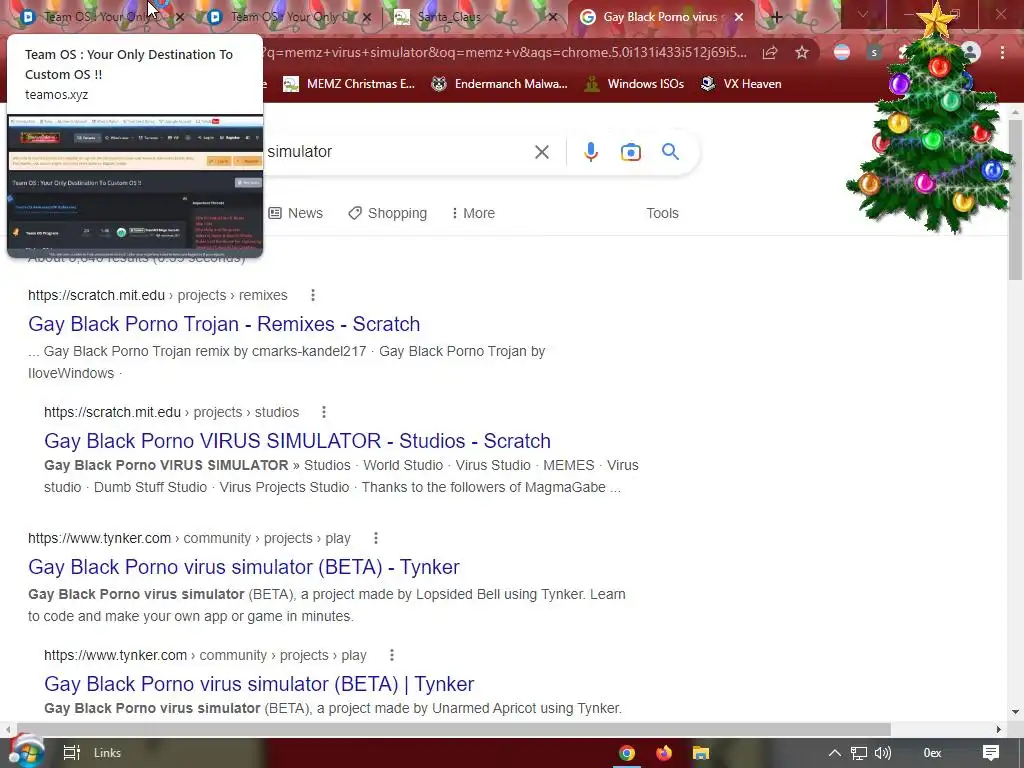Close the Gay Black Porno virus tab
Image resolution: width=1024 pixels, height=768 pixels.
tap(739, 18)
